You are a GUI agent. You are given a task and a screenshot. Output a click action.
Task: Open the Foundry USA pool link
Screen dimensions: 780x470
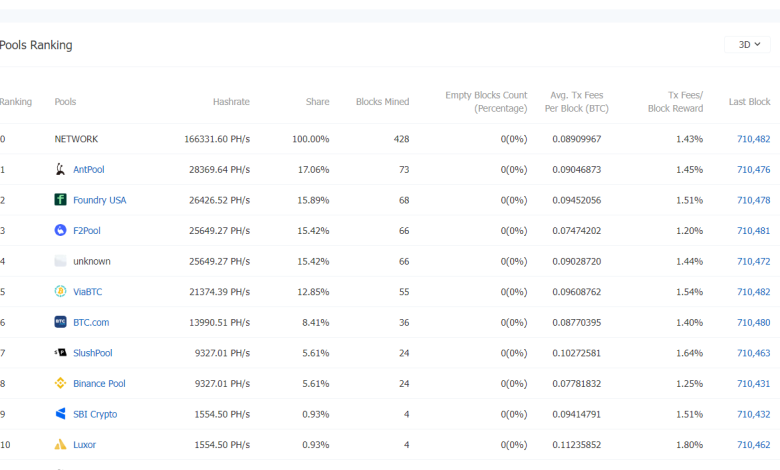[99, 200]
